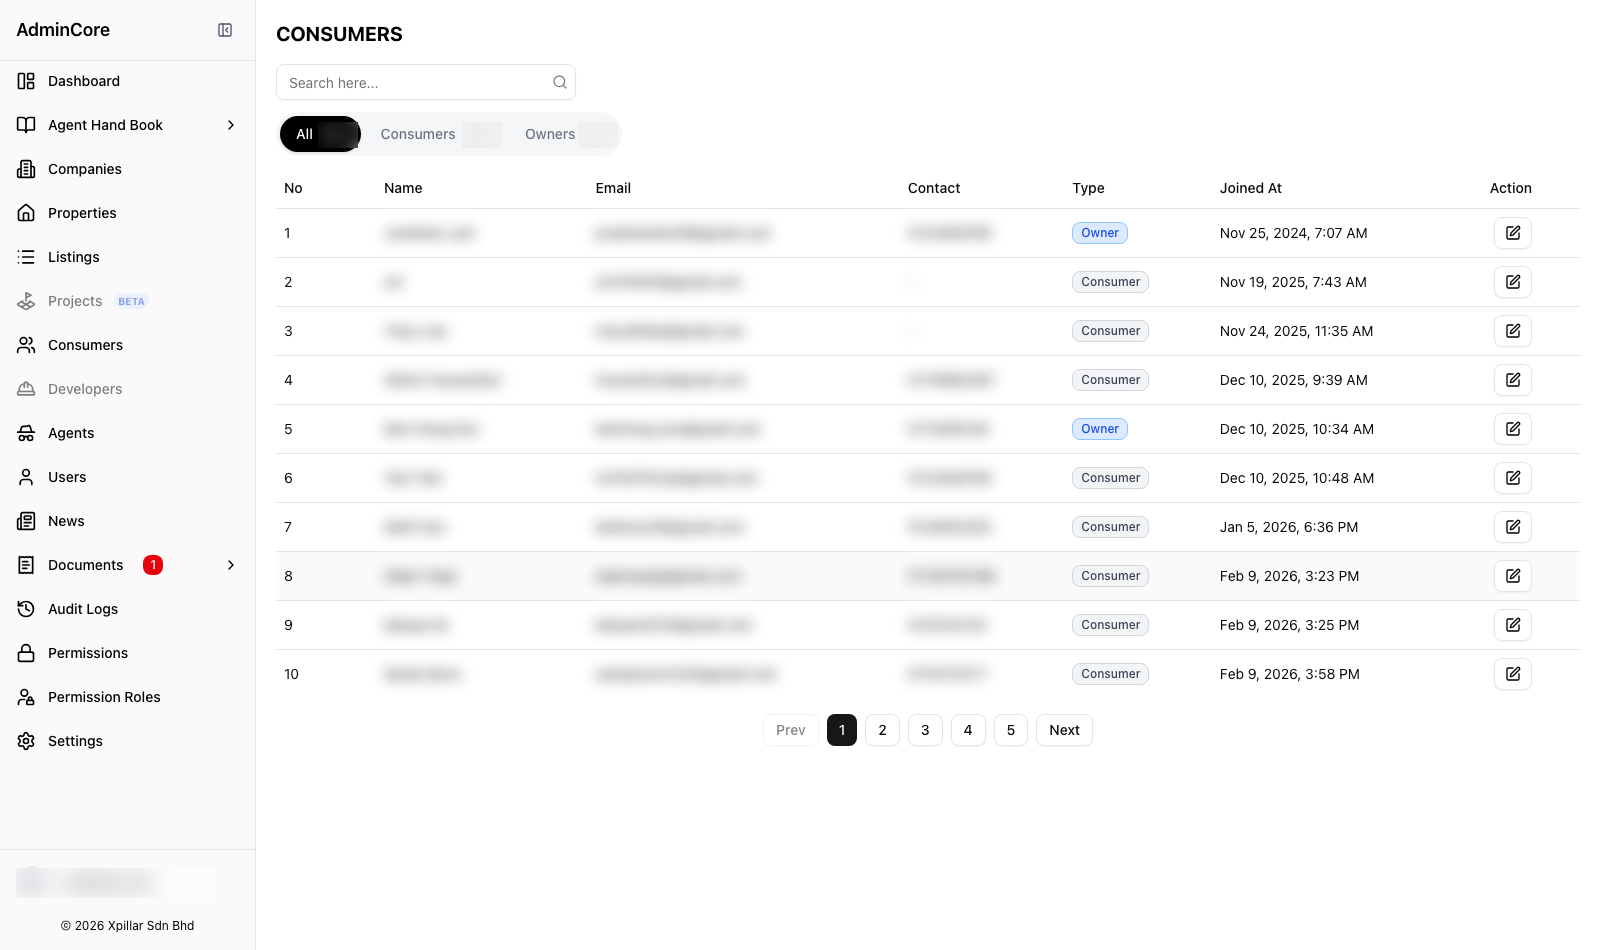Click the Properties house icon

26,213
